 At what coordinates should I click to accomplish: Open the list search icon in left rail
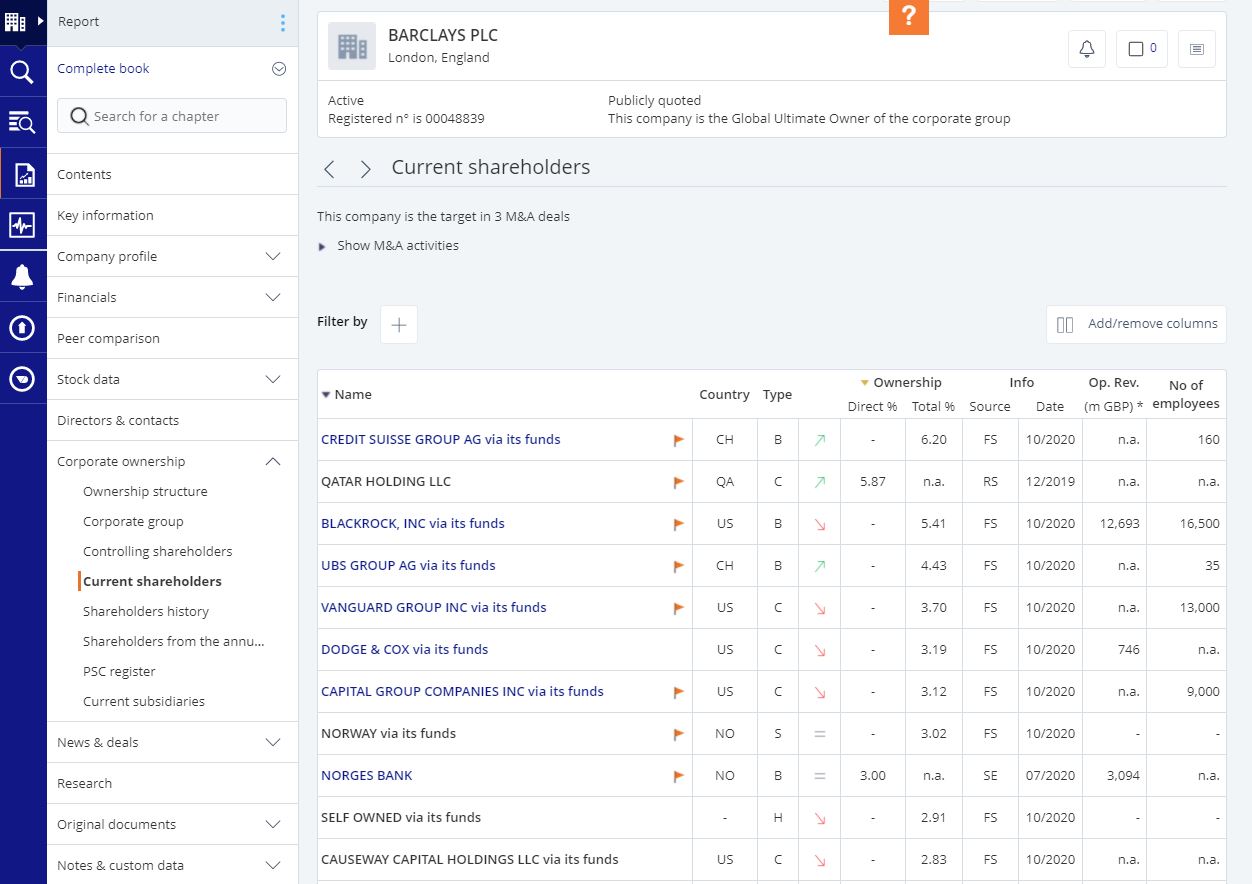coord(22,122)
